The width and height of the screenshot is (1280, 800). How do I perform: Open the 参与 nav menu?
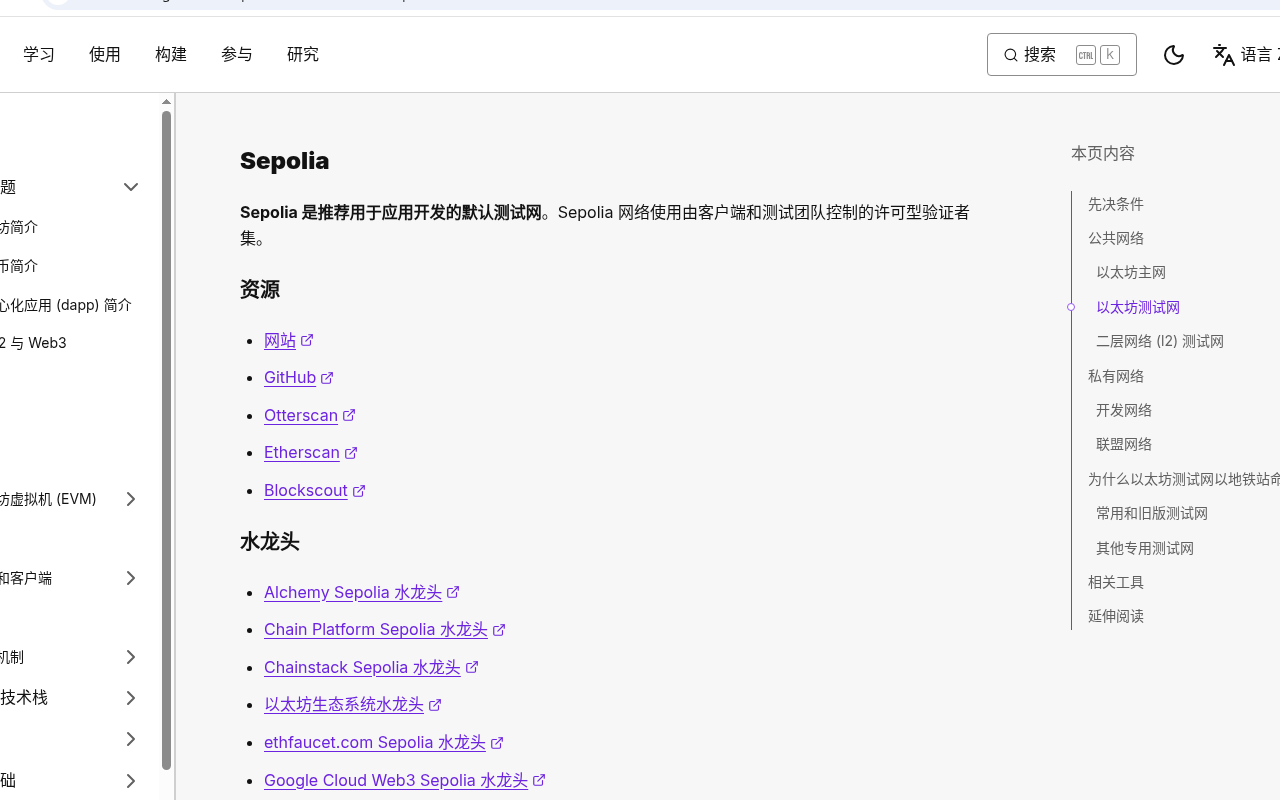pos(237,54)
